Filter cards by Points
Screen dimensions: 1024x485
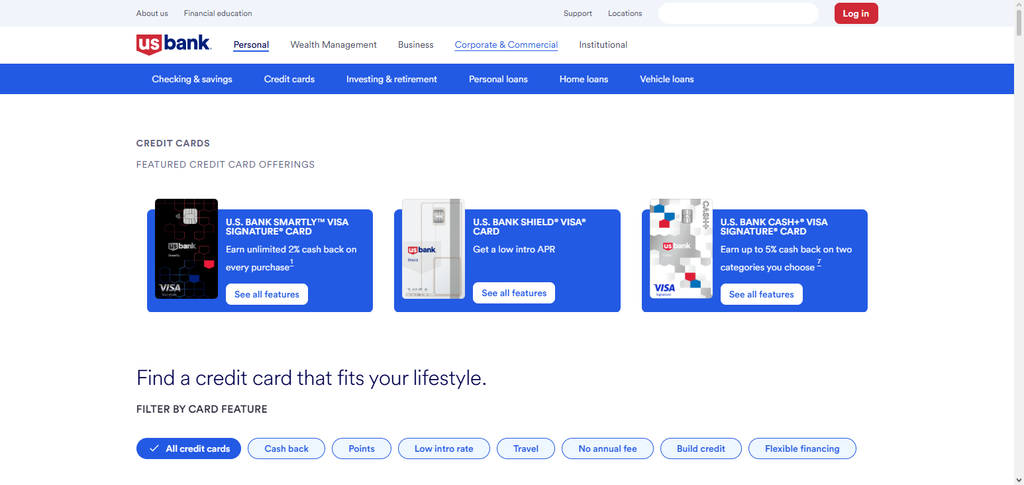(361, 448)
